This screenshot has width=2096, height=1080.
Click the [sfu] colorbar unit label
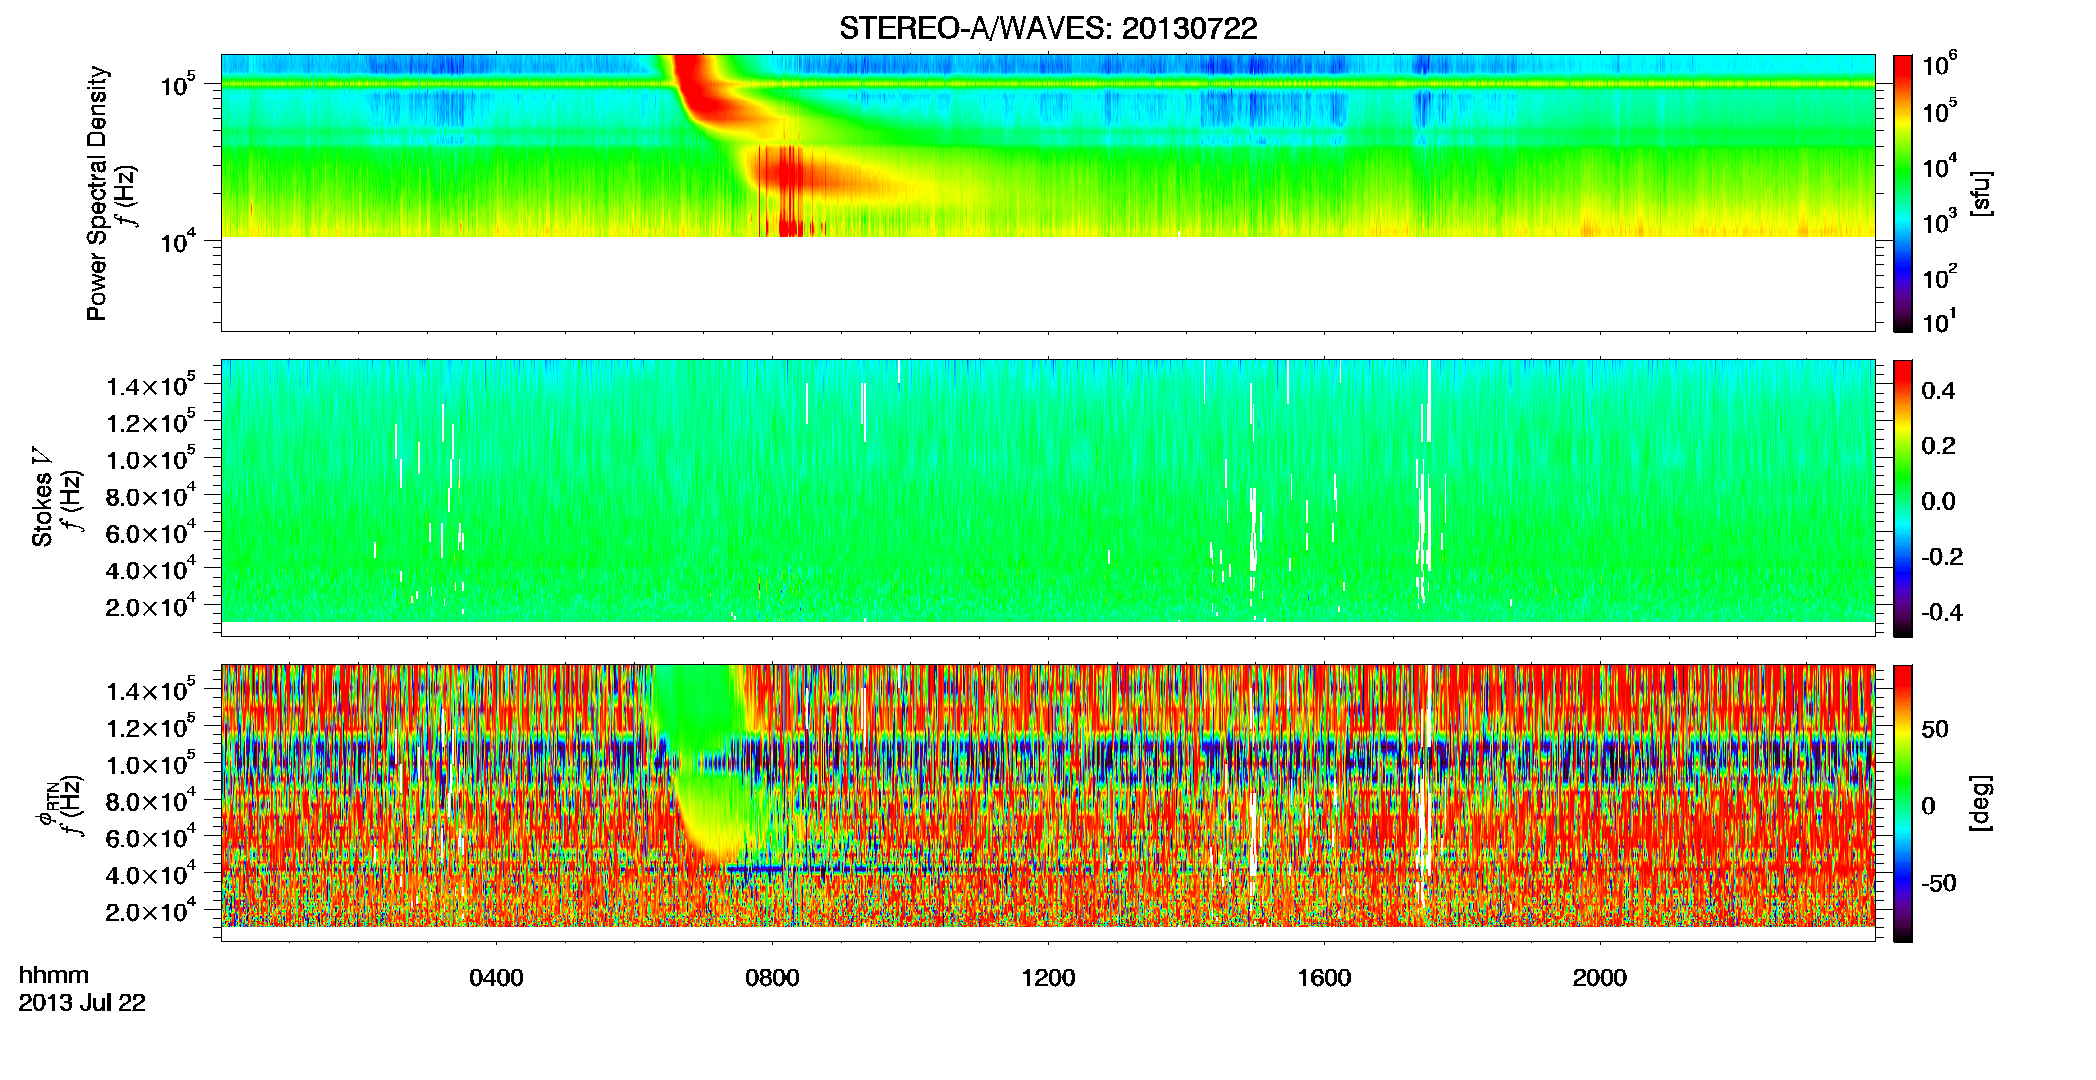pyautogui.click(x=1981, y=193)
